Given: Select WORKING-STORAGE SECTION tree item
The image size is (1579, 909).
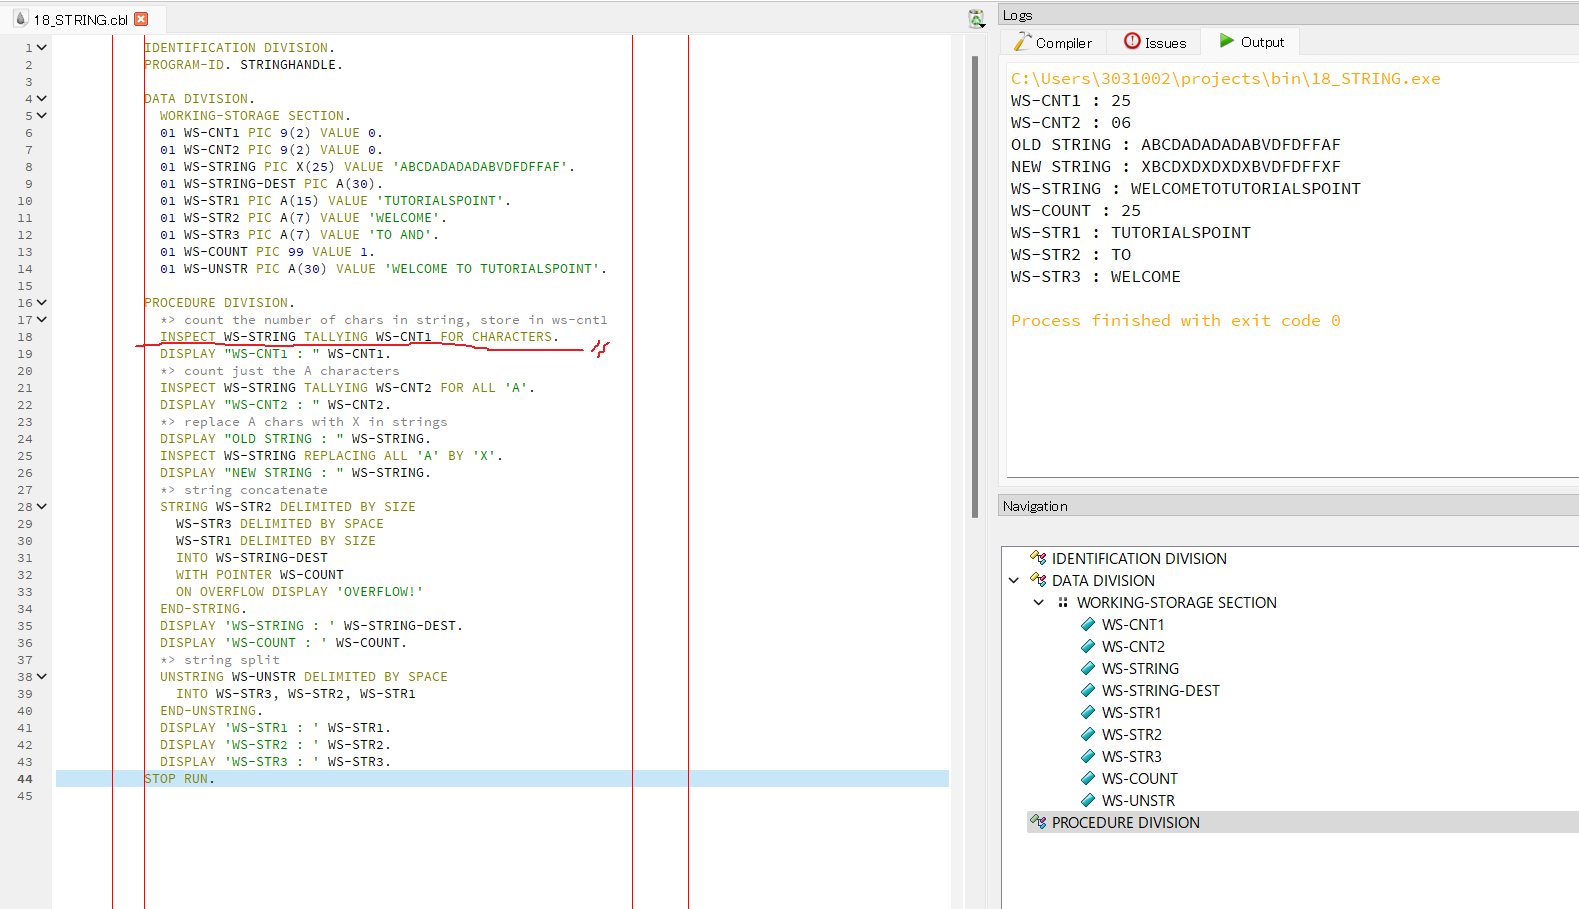Looking at the screenshot, I should 1176,603.
